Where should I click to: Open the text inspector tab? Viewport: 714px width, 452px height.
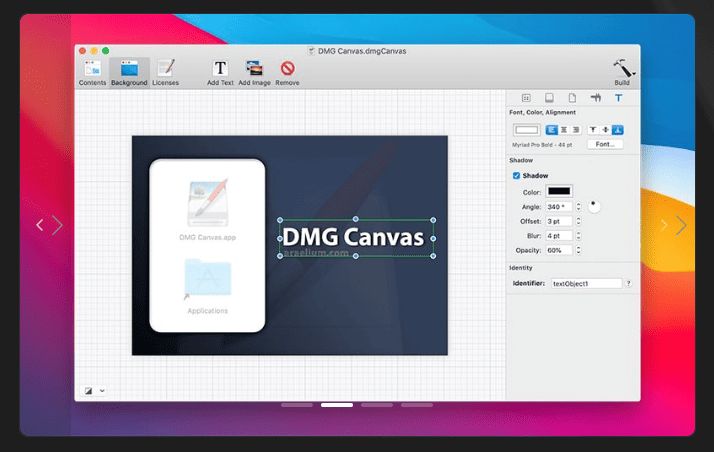click(618, 98)
